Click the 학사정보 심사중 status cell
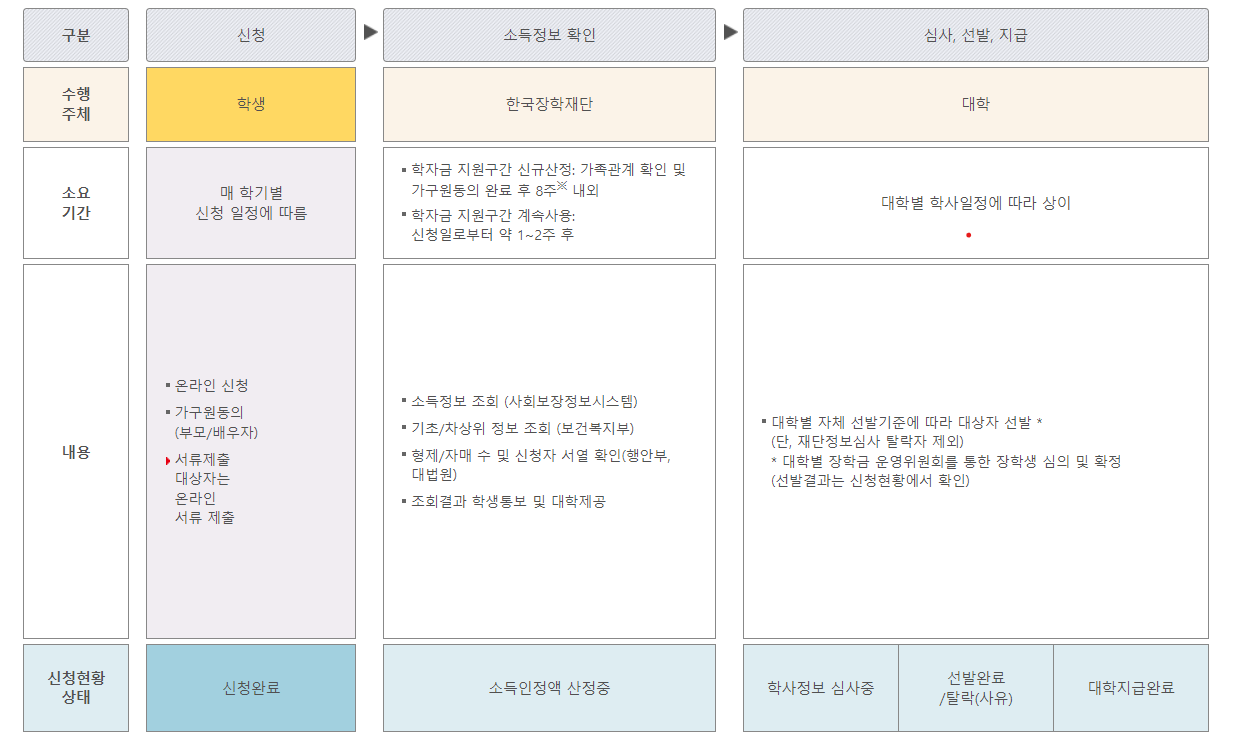The height and width of the screenshot is (737, 1235). (x=821, y=688)
